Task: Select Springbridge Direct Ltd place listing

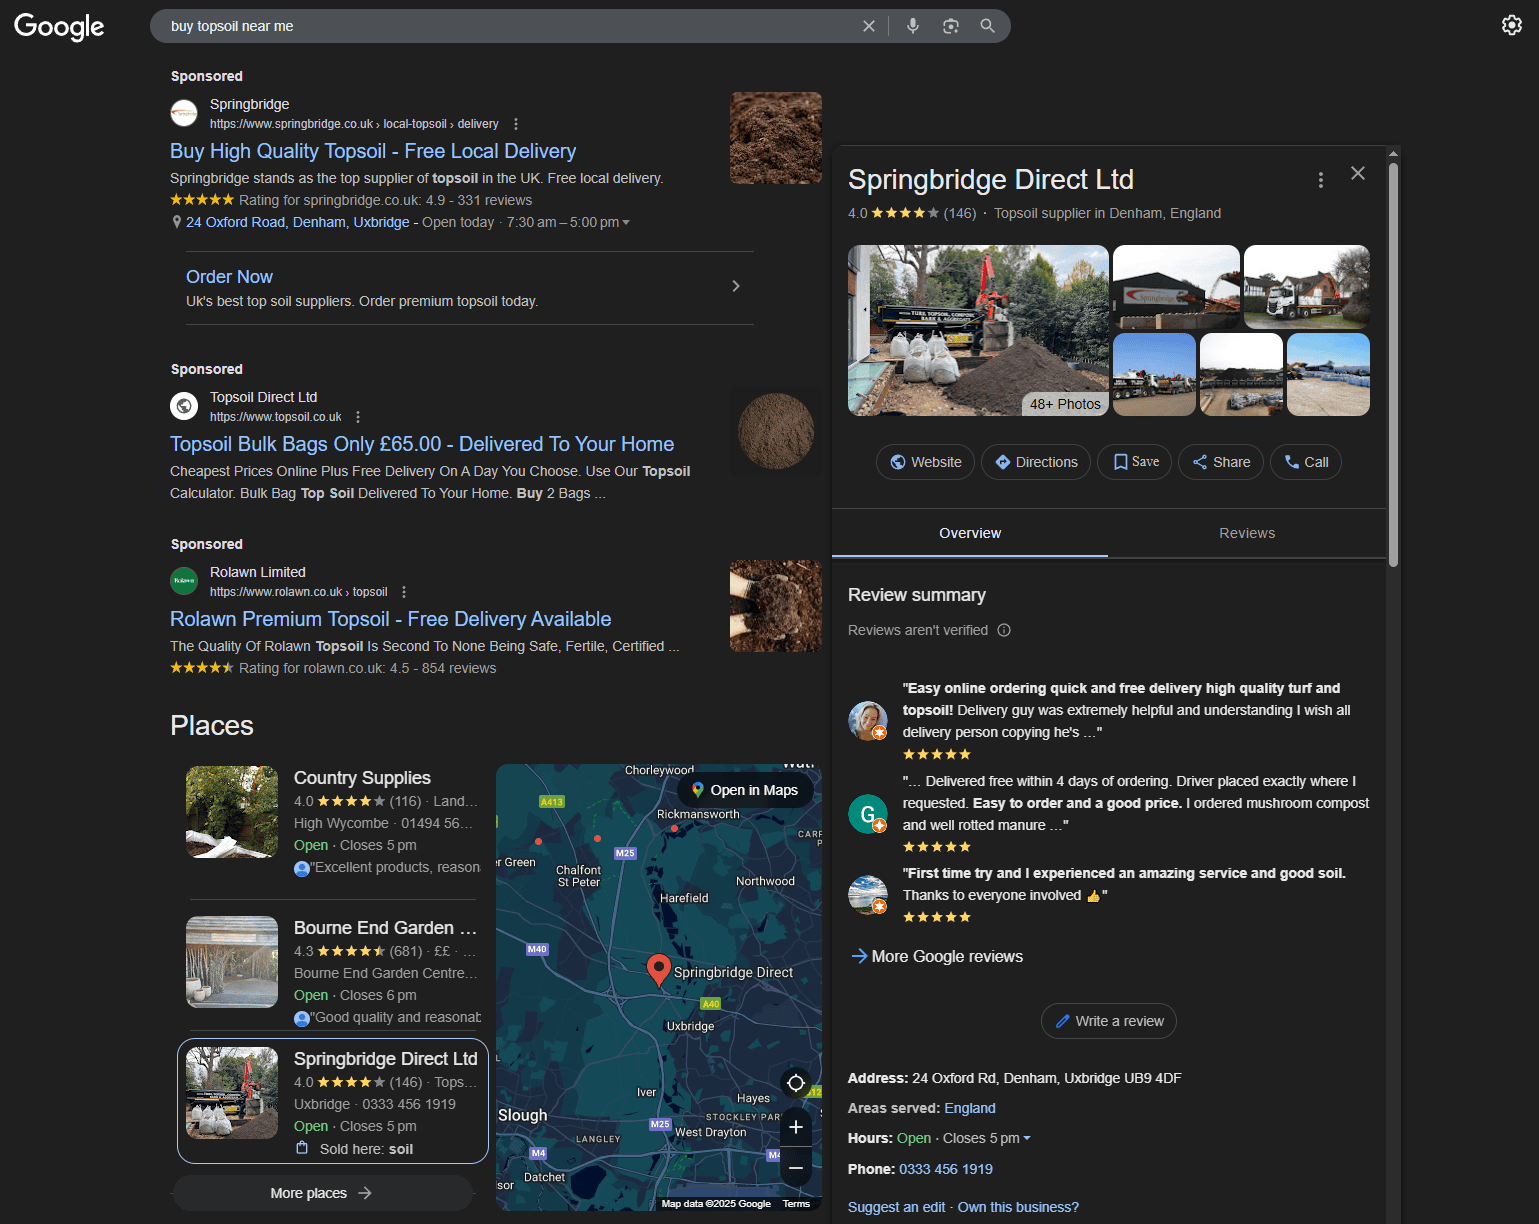Action: pyautogui.click(x=333, y=1101)
